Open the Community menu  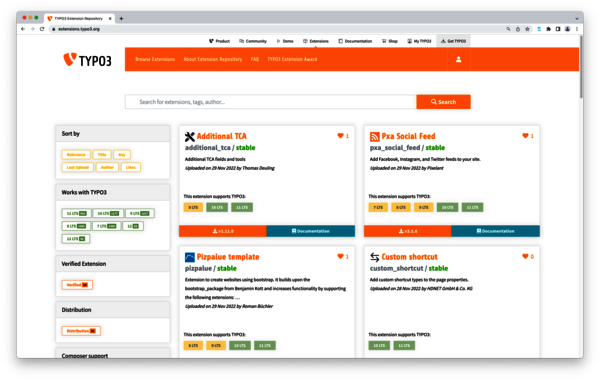(x=253, y=41)
